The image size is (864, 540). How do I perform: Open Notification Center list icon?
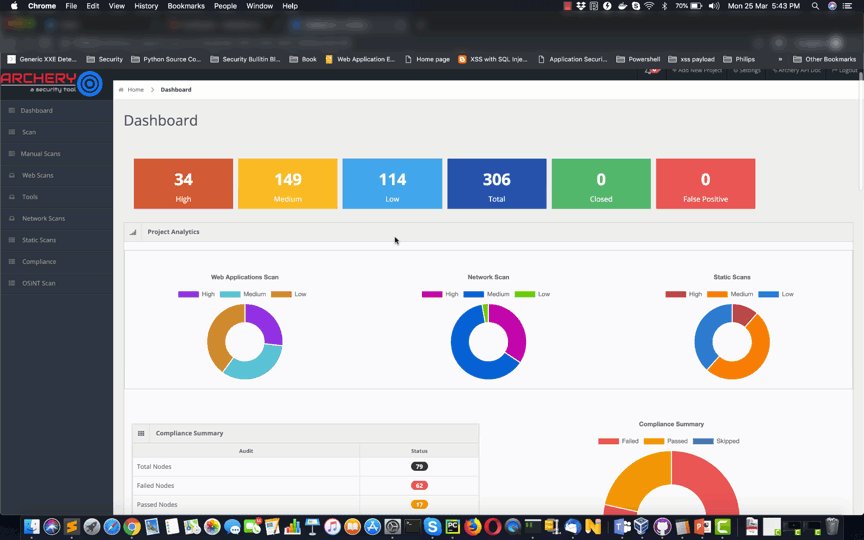[848, 6]
